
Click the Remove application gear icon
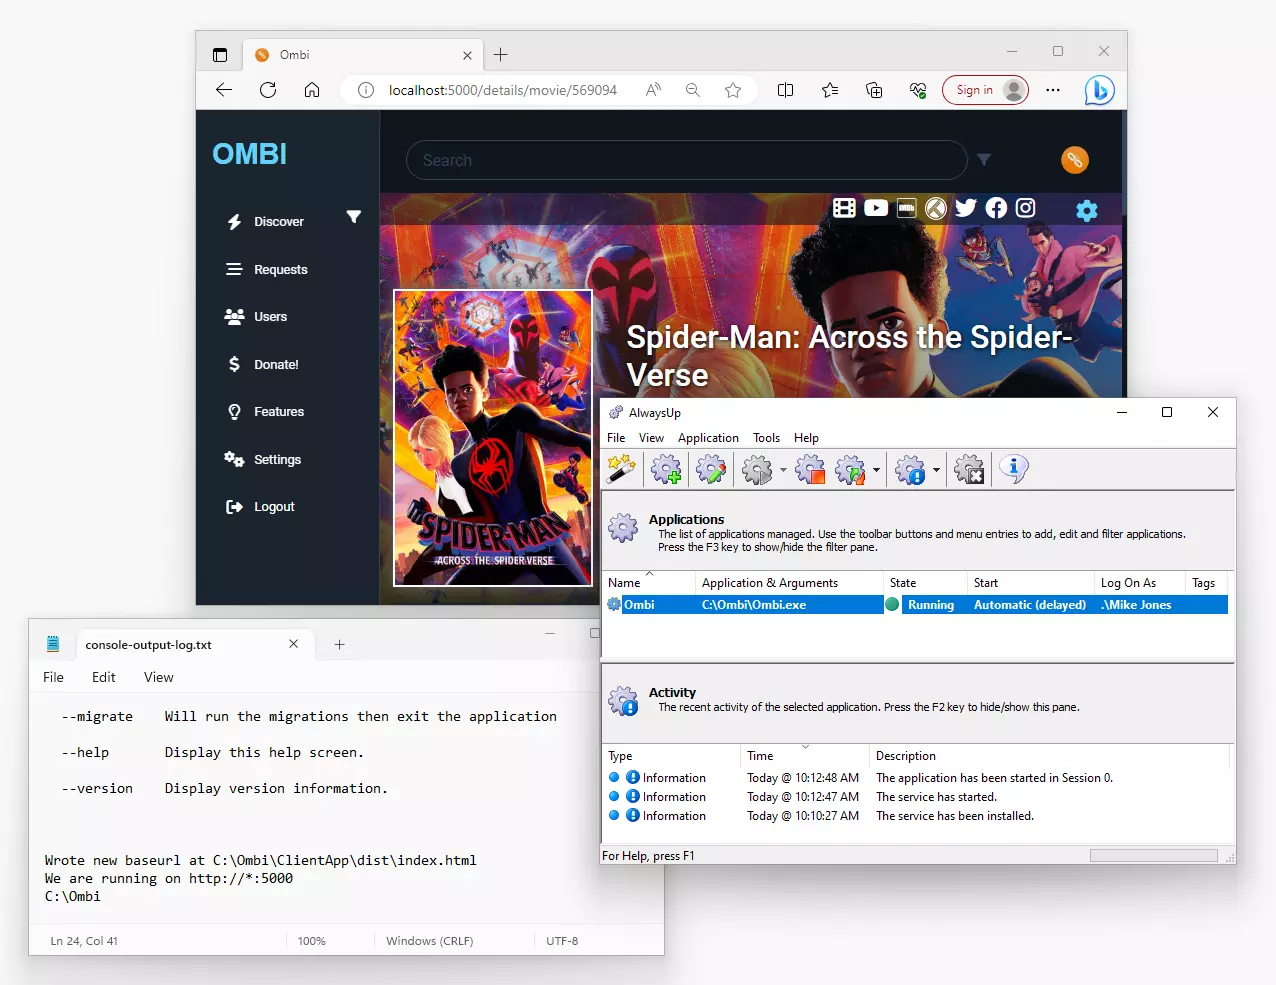(969, 469)
